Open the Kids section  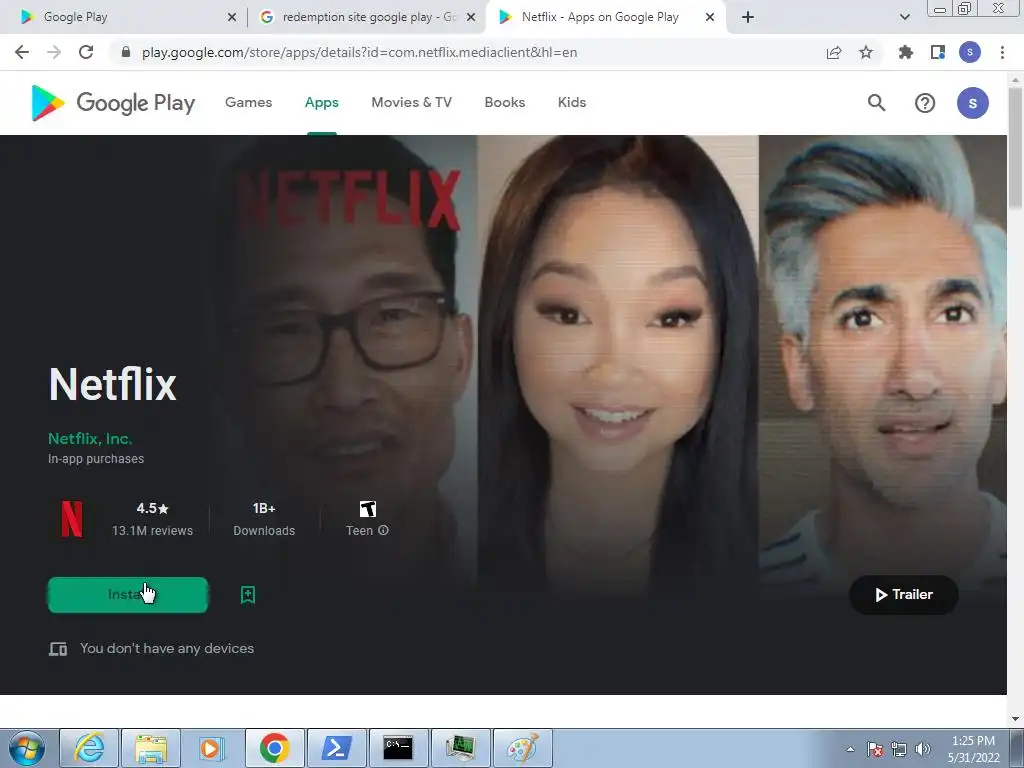pyautogui.click(x=572, y=103)
